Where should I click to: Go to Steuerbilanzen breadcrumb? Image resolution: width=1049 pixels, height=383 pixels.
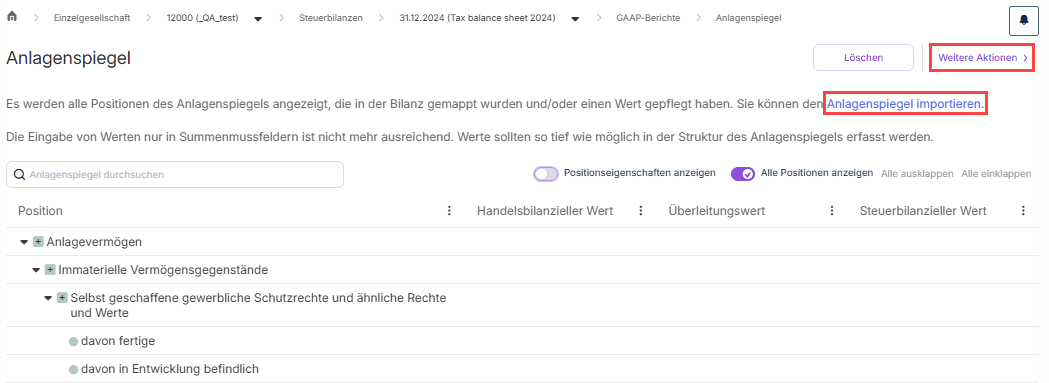(x=330, y=18)
